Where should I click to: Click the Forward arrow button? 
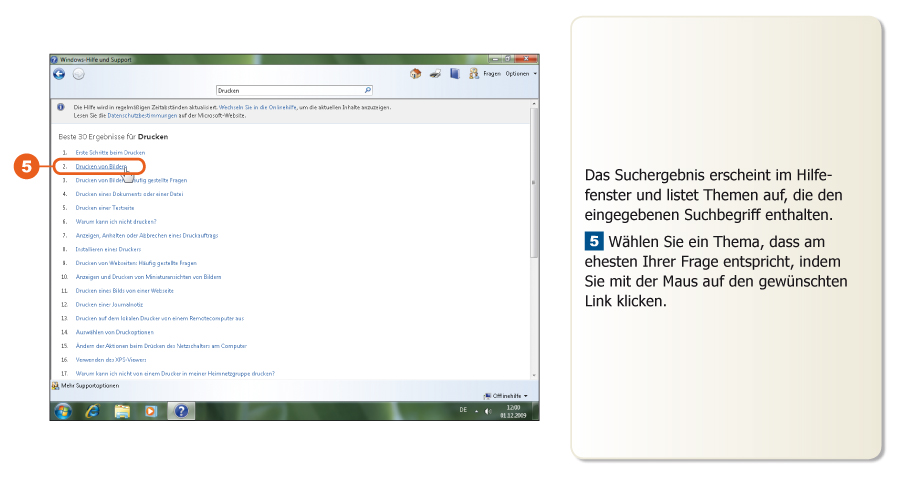(78, 75)
